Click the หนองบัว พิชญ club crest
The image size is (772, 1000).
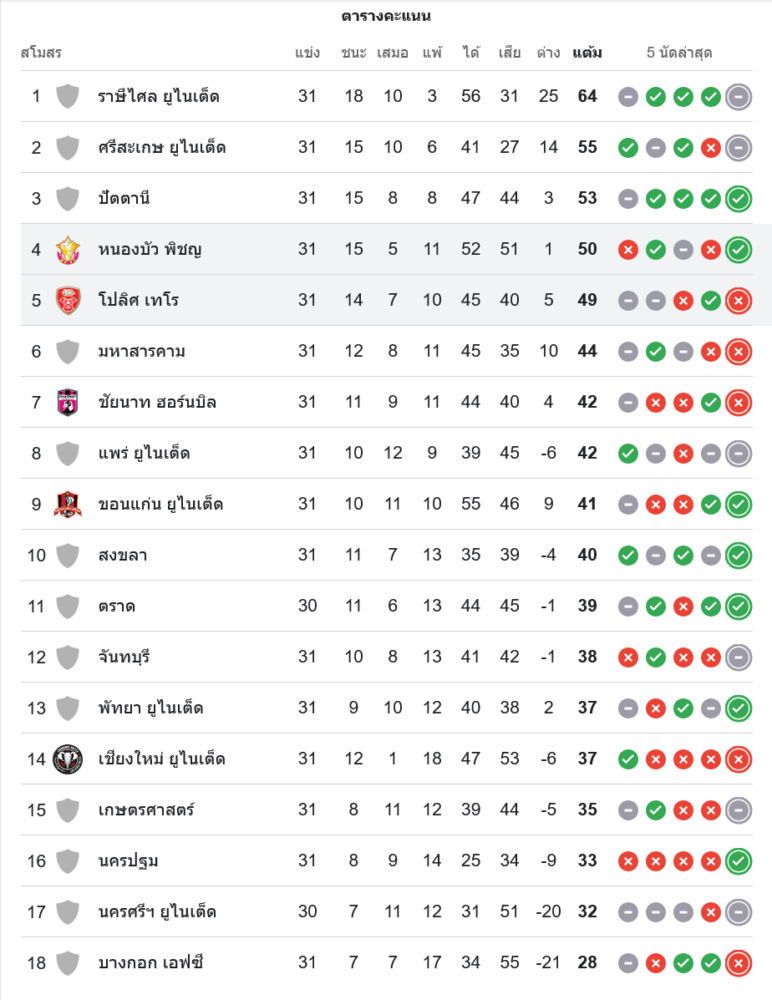67,249
